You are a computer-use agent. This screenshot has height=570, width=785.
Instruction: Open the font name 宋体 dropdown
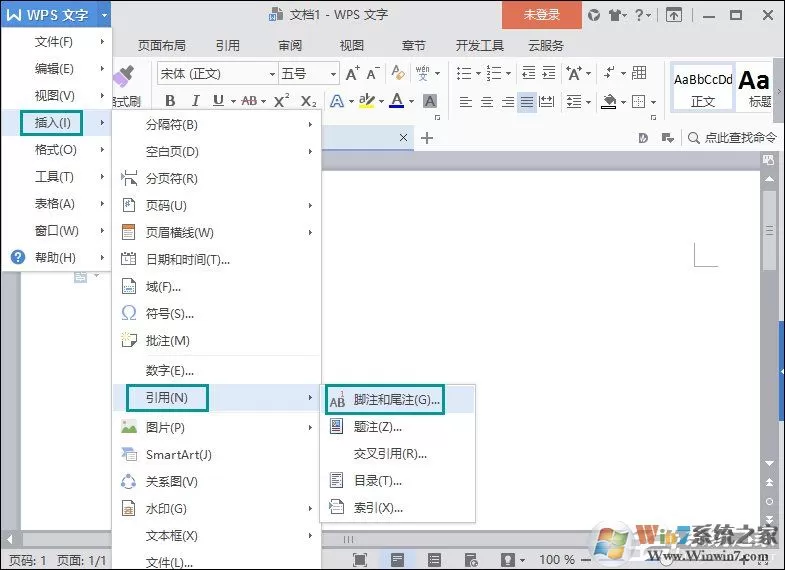[272, 74]
